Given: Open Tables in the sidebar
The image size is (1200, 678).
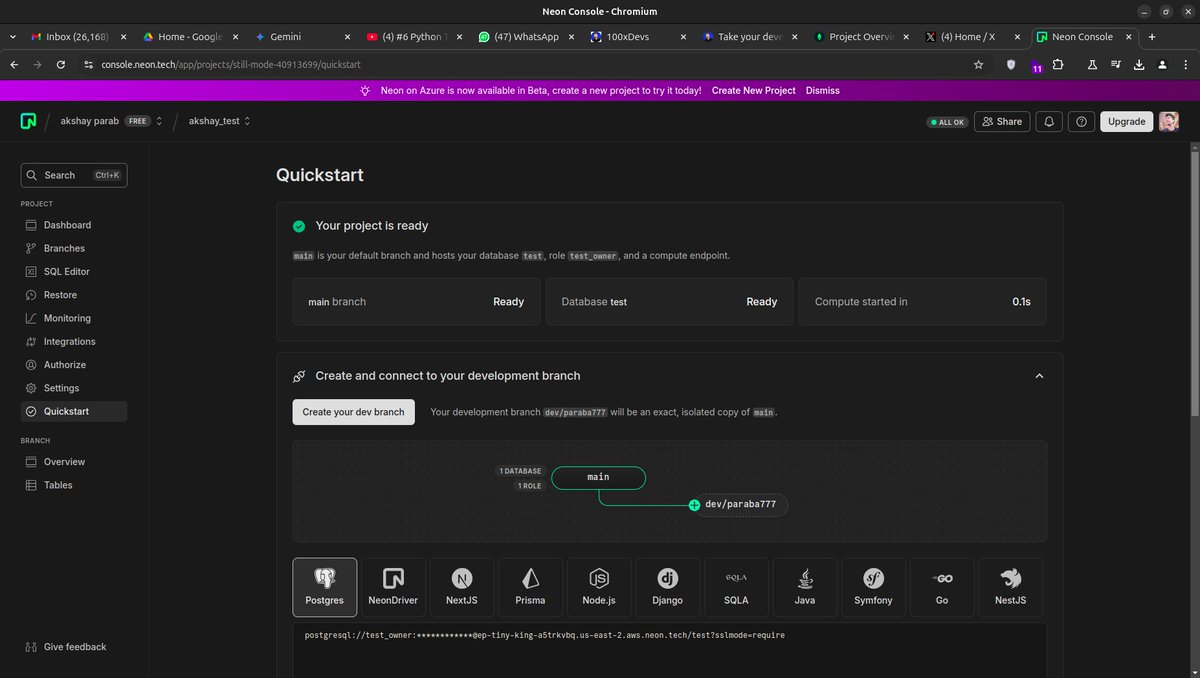Looking at the screenshot, I should click(74, 485).
